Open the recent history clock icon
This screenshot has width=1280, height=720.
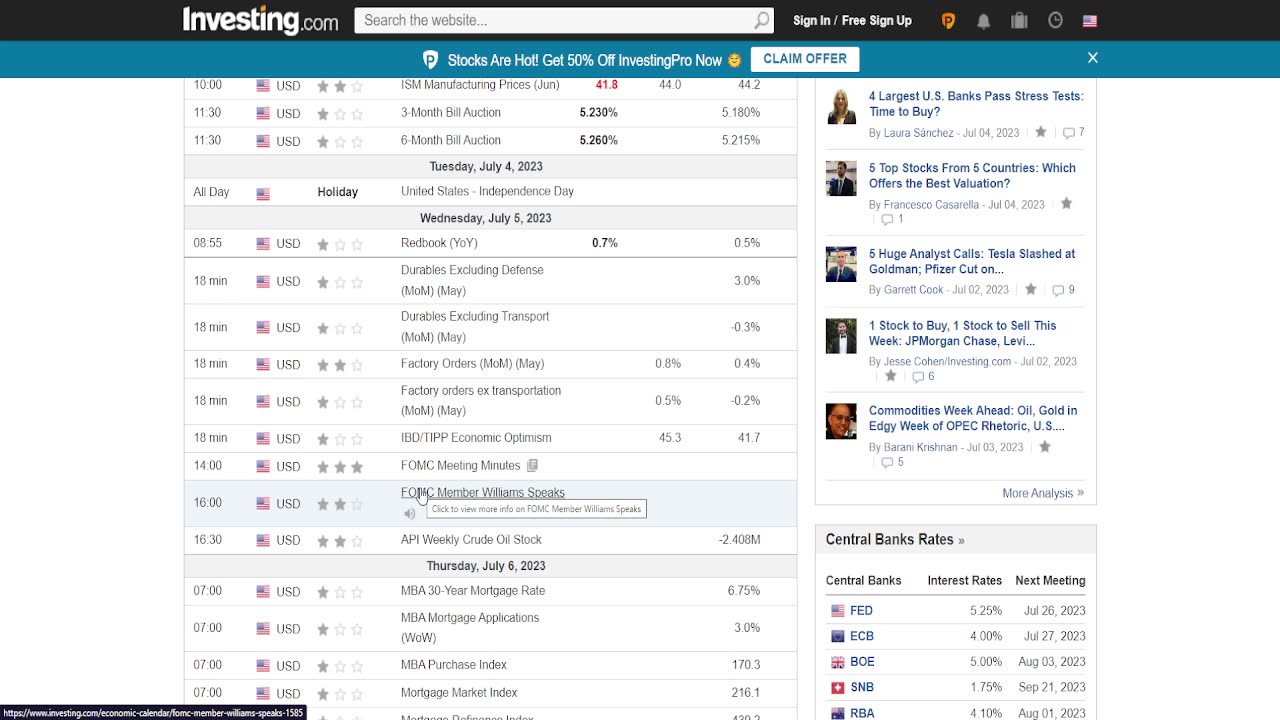coord(1055,20)
